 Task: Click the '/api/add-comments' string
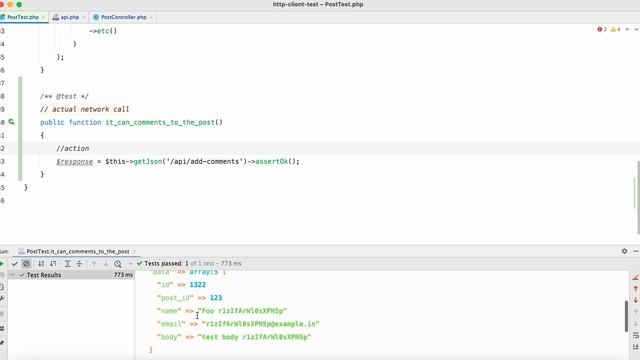[205, 162]
